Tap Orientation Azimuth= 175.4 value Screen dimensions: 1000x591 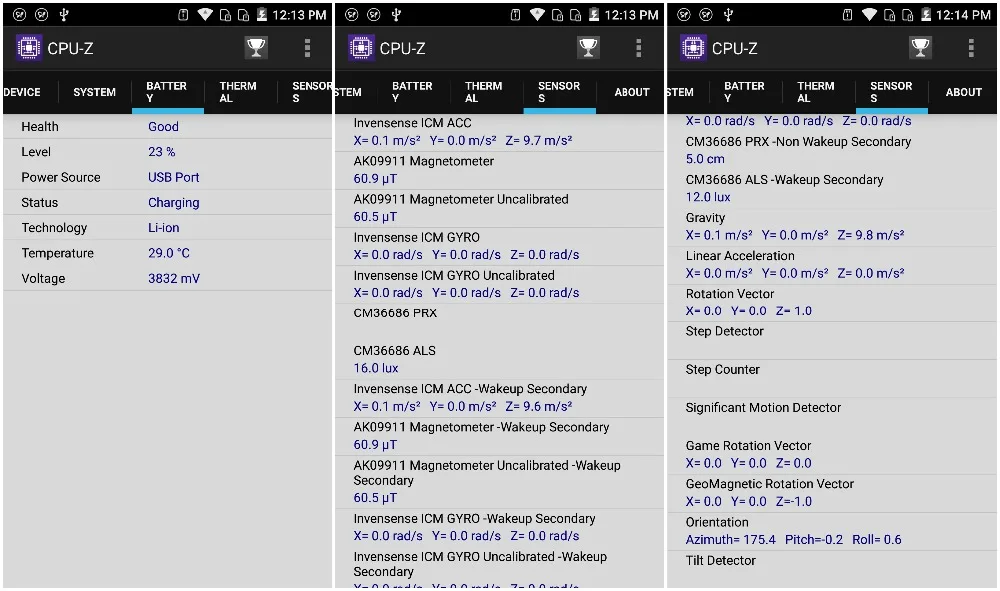[731, 540]
